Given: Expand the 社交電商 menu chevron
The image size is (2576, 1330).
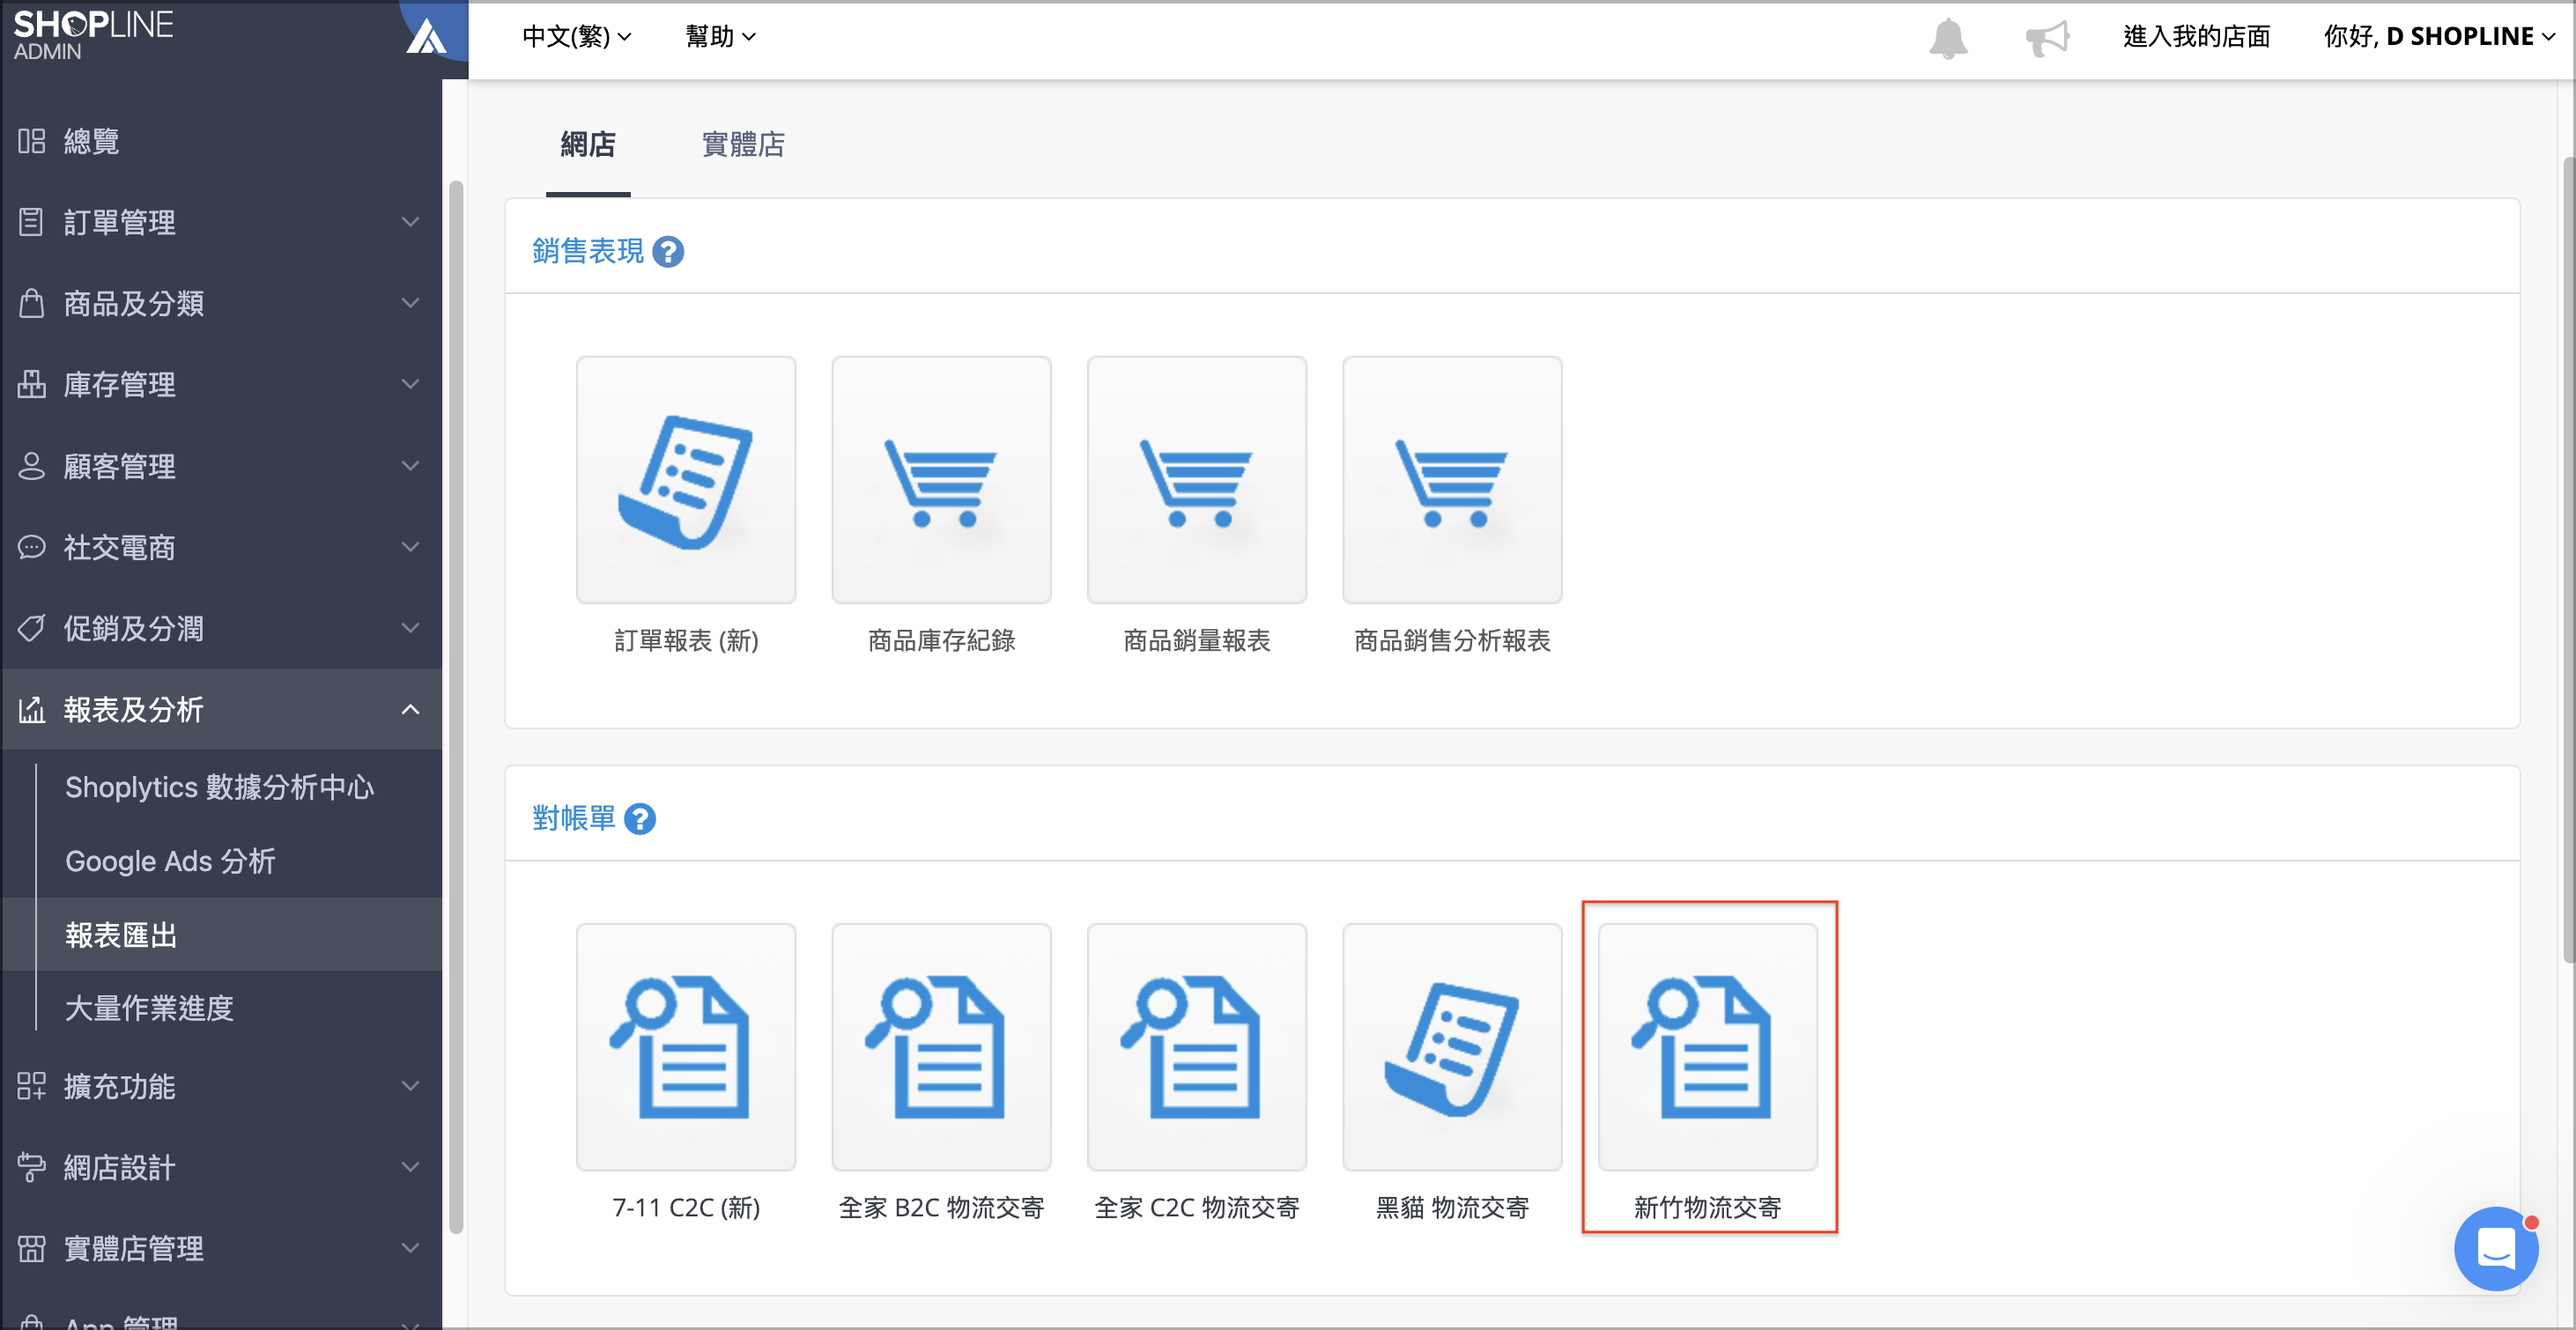Looking at the screenshot, I should (410, 547).
